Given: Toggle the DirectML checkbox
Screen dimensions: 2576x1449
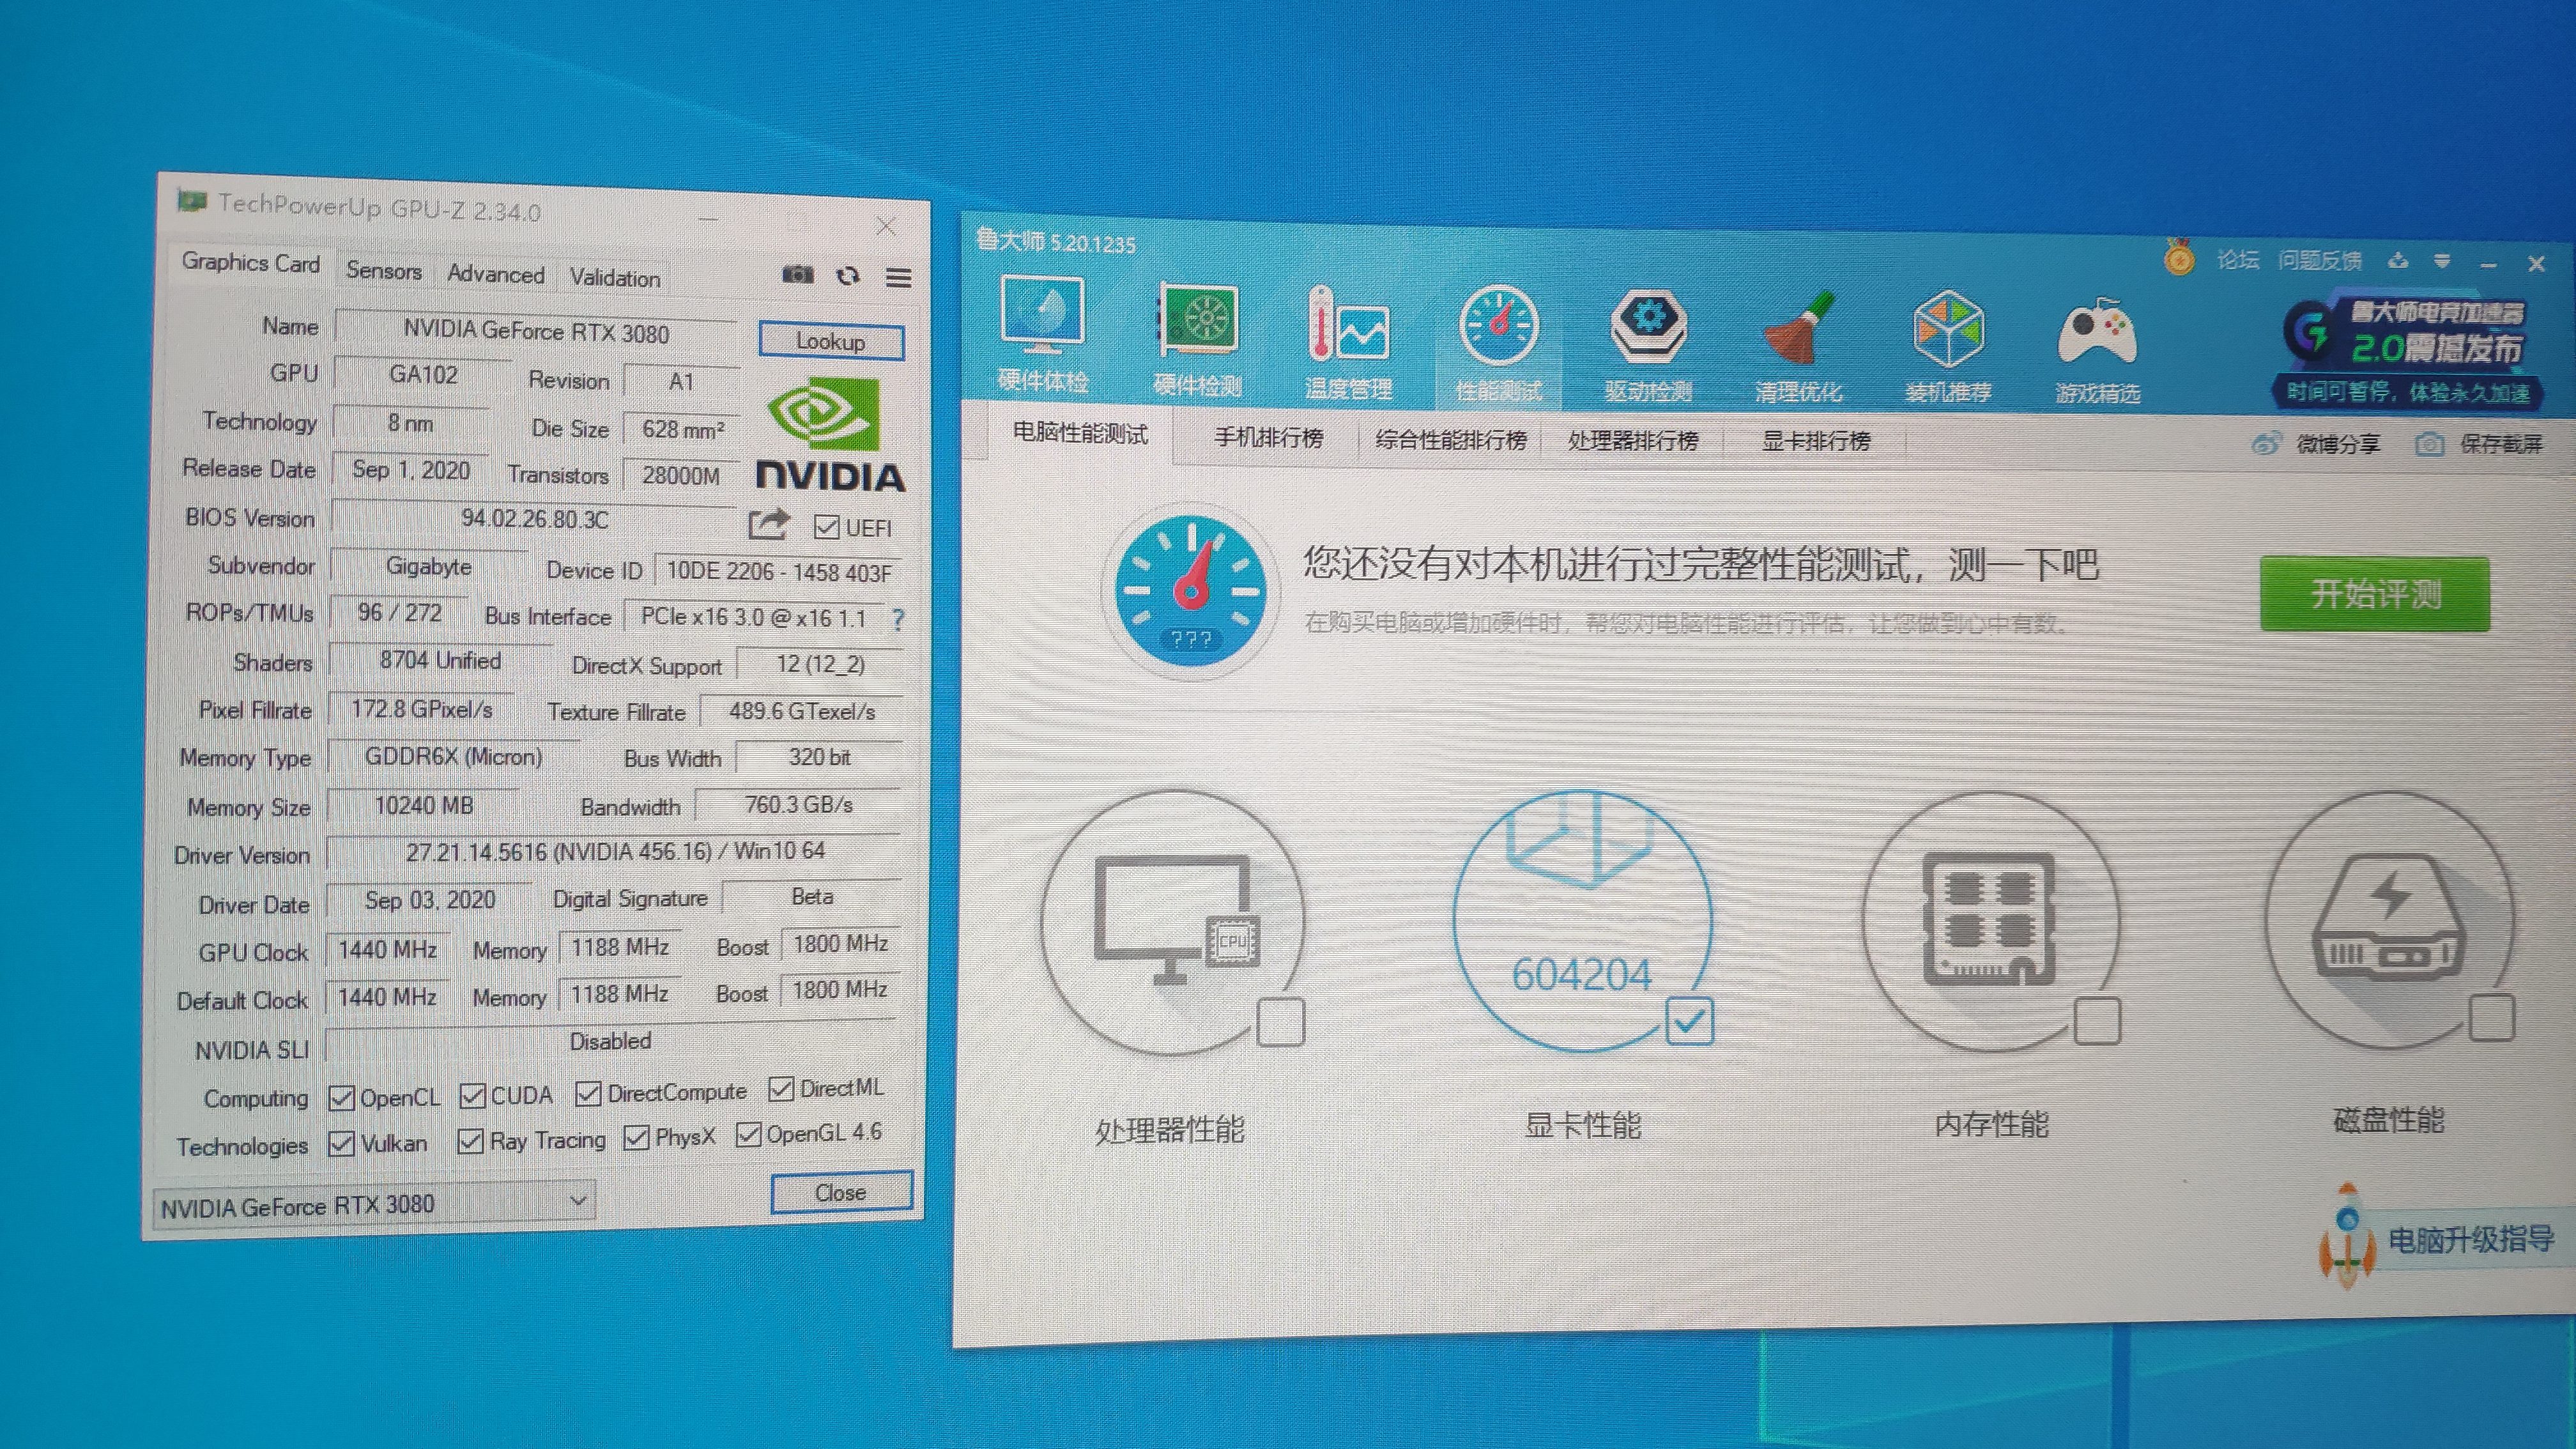Looking at the screenshot, I should click(781, 1088).
